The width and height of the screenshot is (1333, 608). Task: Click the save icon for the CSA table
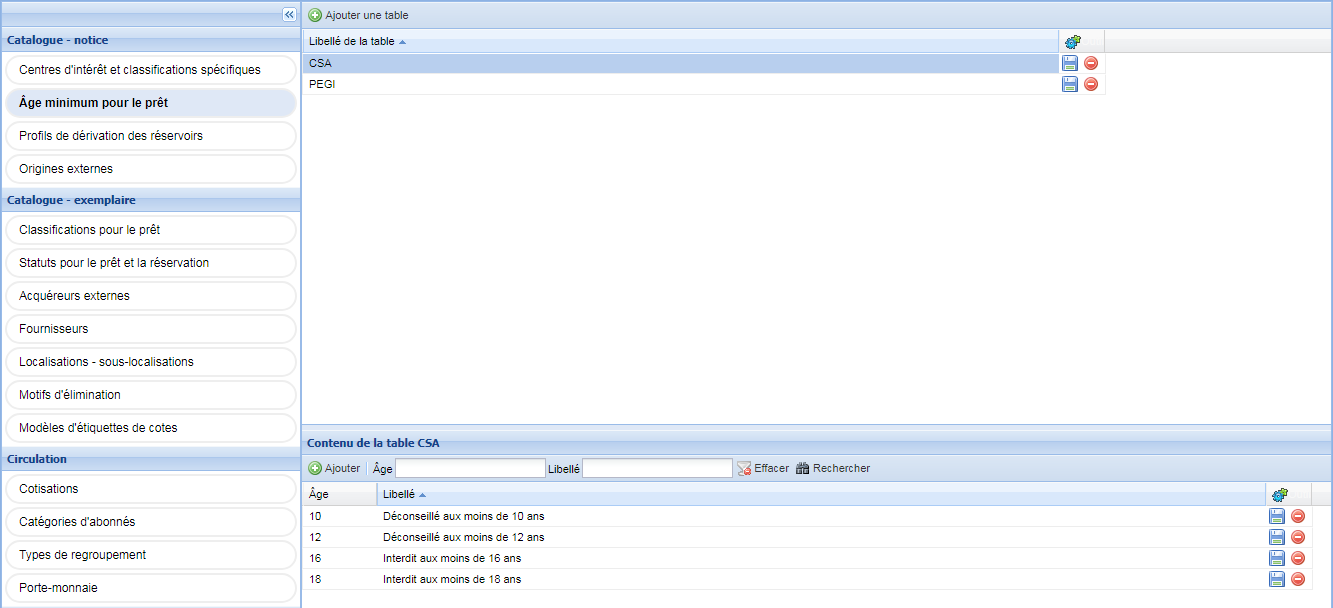pyautogui.click(x=1070, y=63)
